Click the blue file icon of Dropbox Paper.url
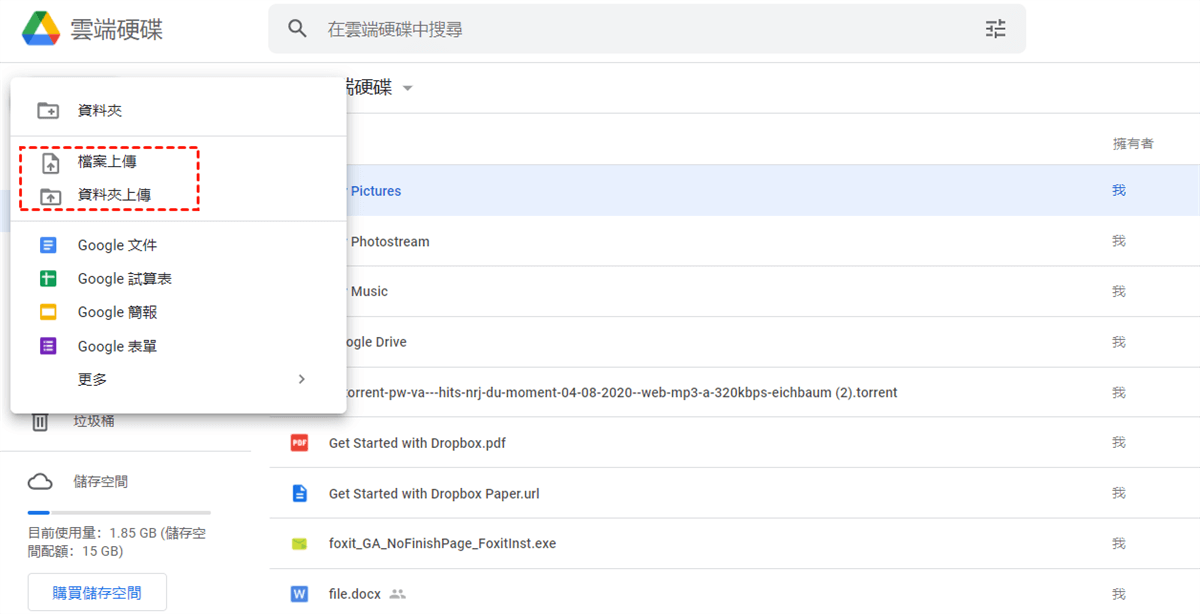 click(299, 493)
